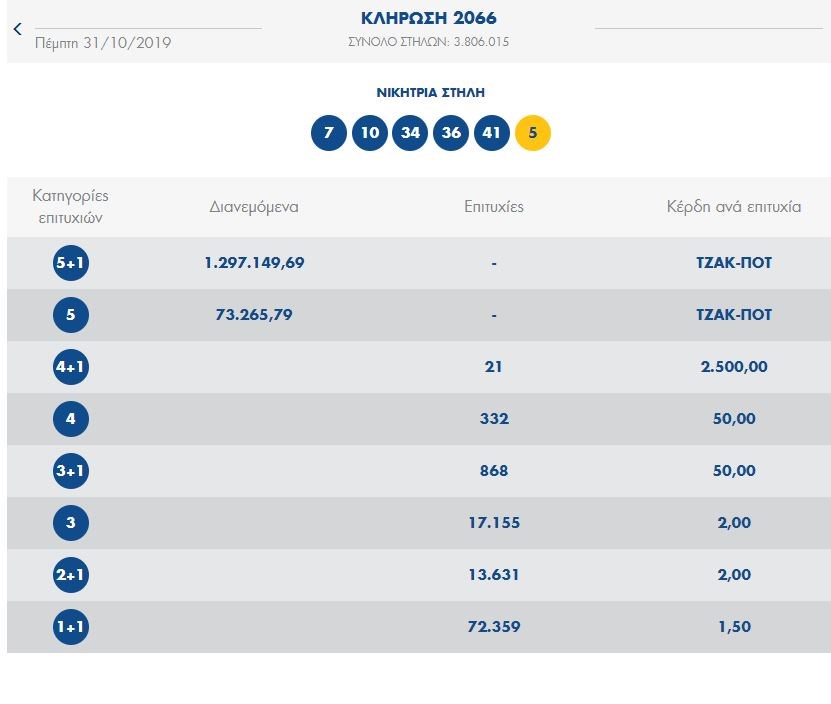Image resolution: width=831 pixels, height=704 pixels.
Task: Click the Επιτυχίες column header
Action: pyautogui.click(x=494, y=207)
